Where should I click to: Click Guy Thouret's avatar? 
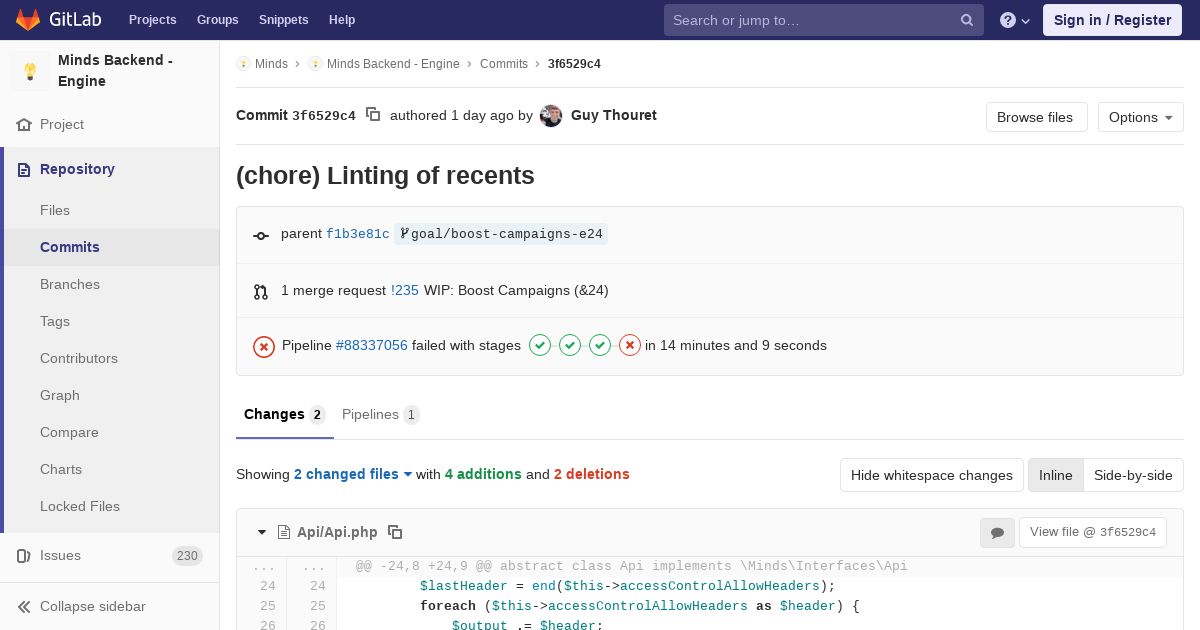click(x=551, y=116)
